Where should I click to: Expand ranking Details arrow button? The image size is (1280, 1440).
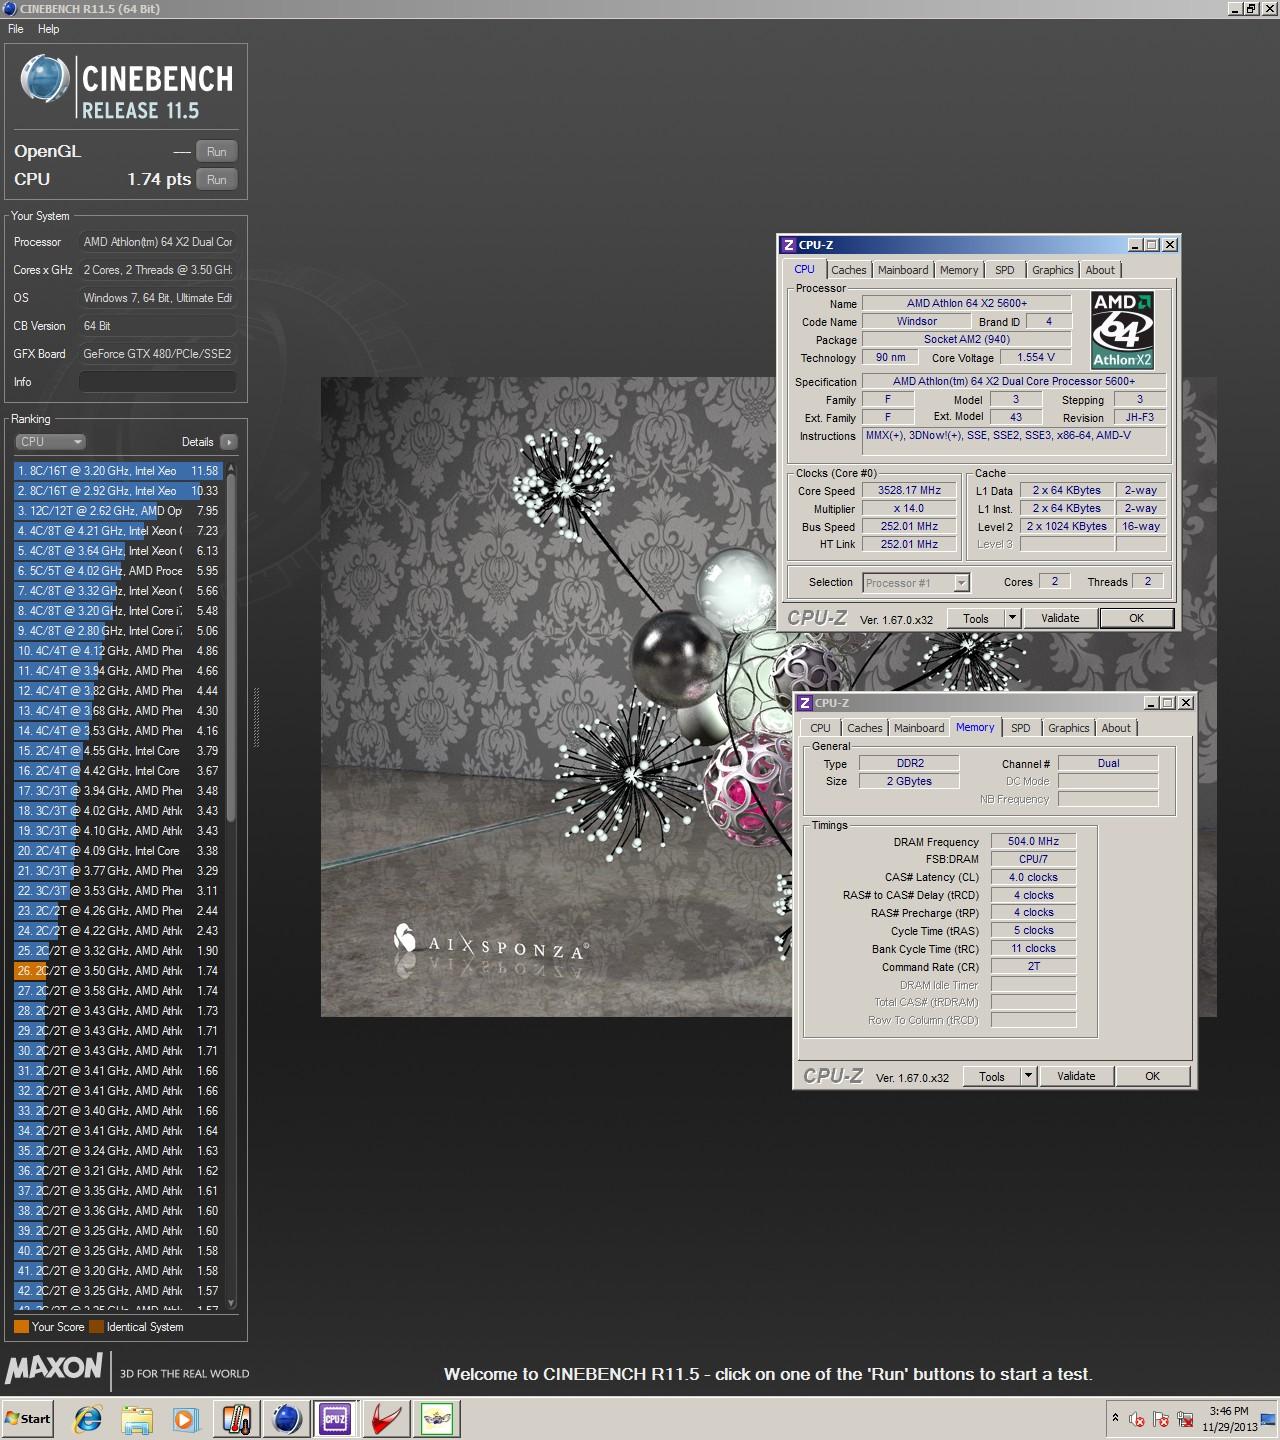pos(228,442)
